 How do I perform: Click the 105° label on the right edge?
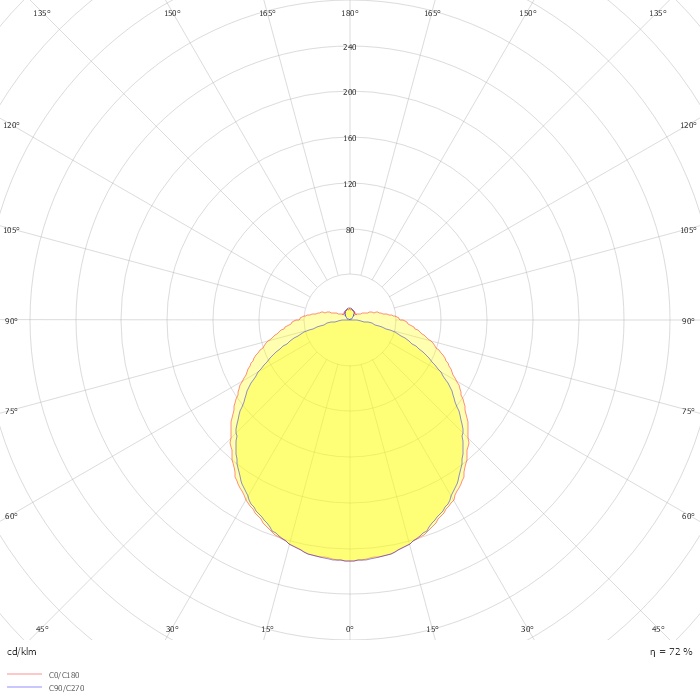(688, 230)
